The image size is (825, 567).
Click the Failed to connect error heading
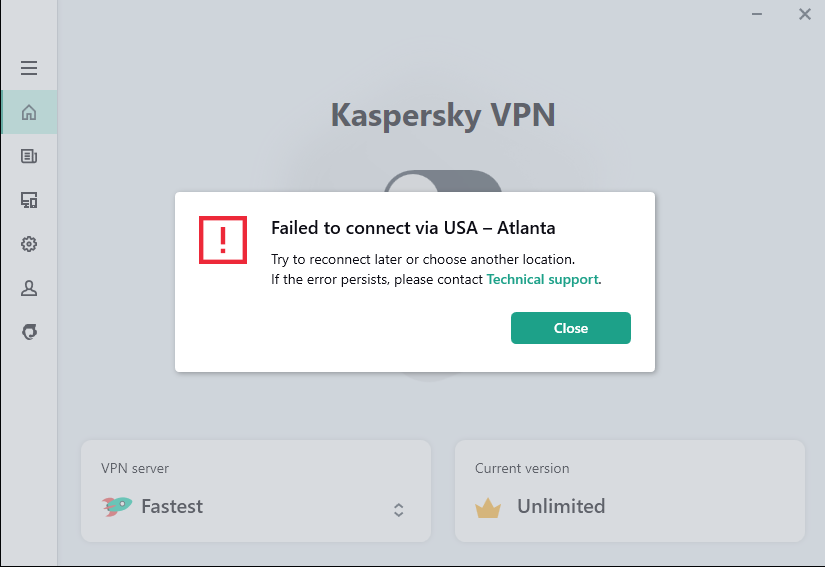413,228
